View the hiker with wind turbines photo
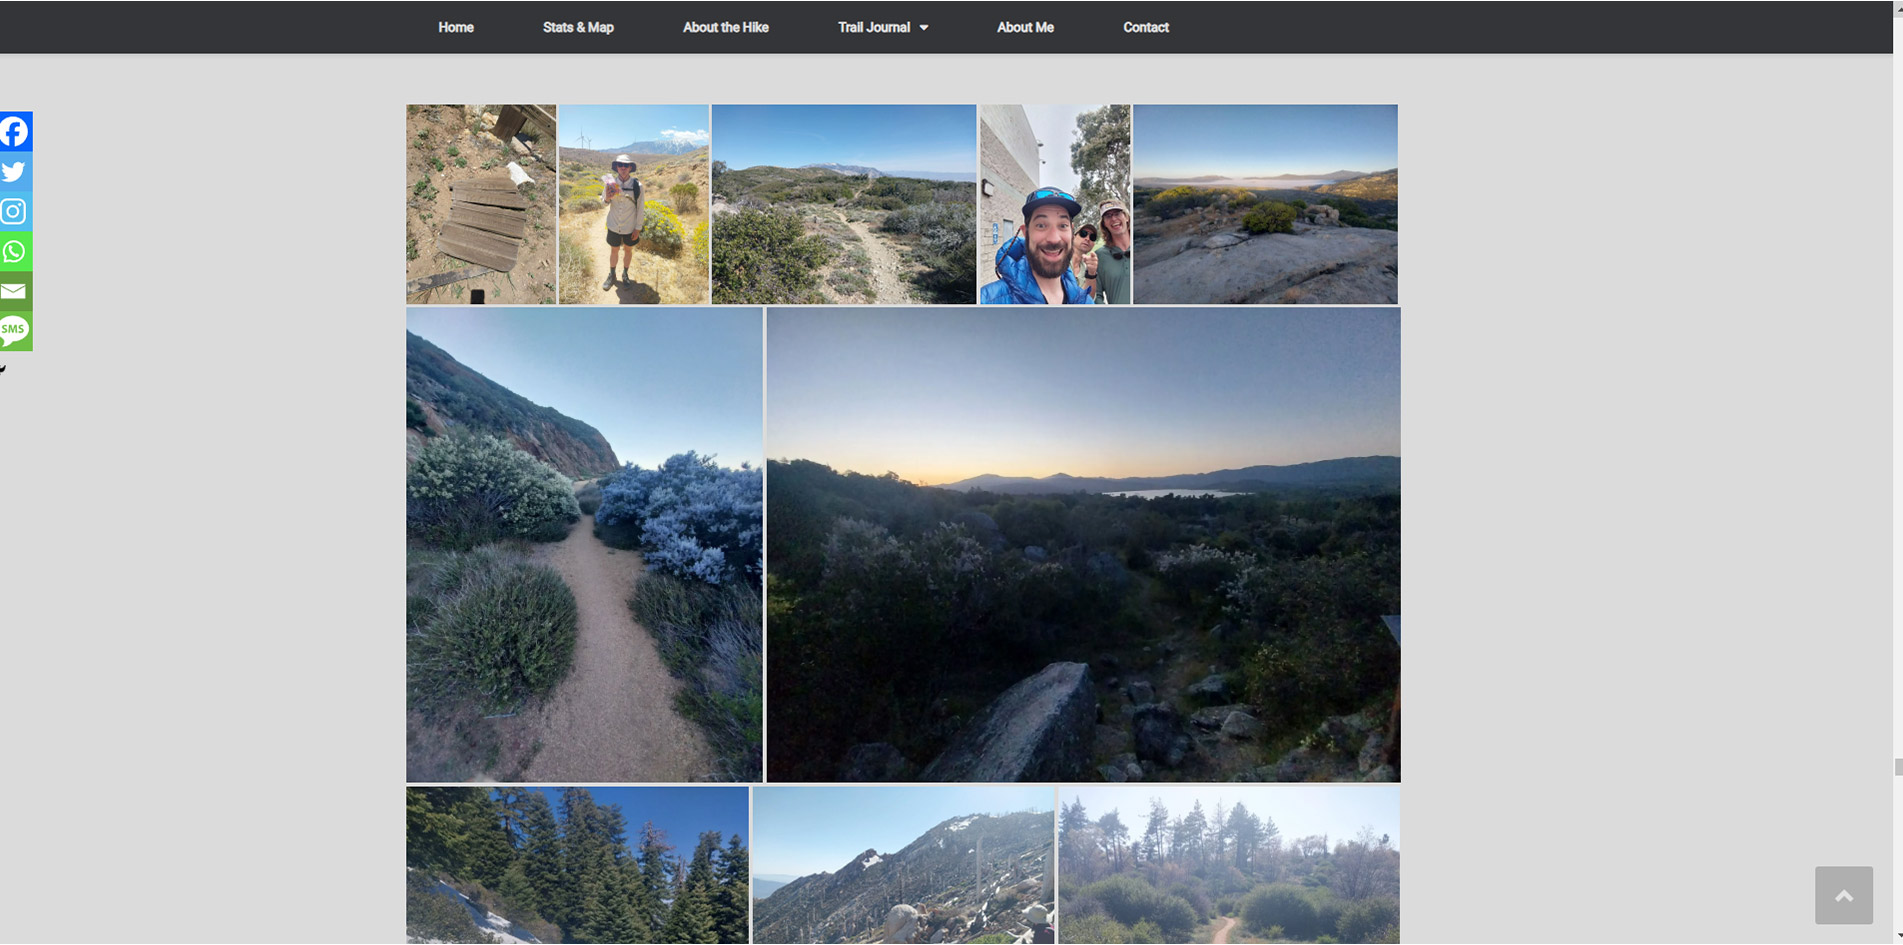 (634, 204)
